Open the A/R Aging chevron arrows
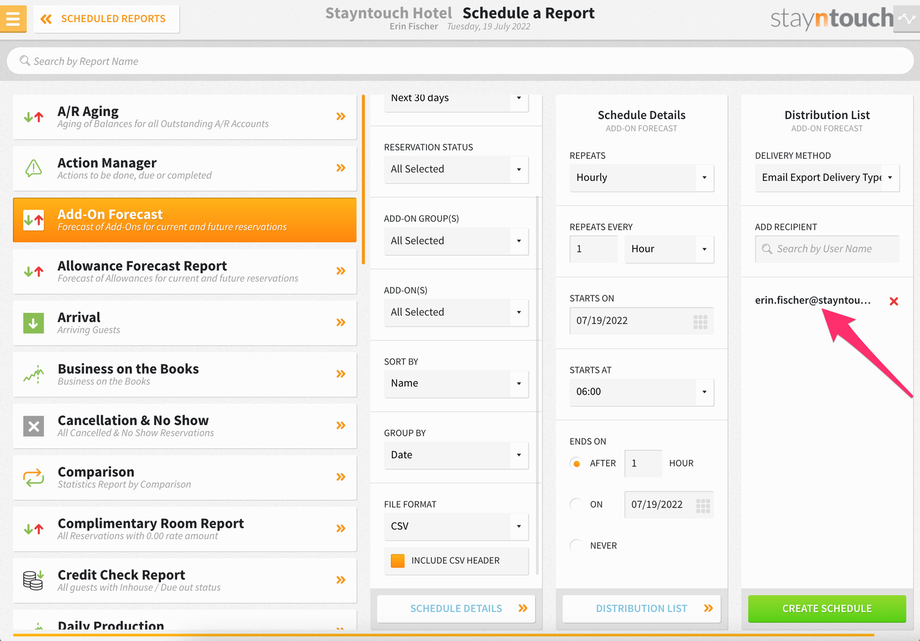This screenshot has width=920, height=641. [x=340, y=116]
